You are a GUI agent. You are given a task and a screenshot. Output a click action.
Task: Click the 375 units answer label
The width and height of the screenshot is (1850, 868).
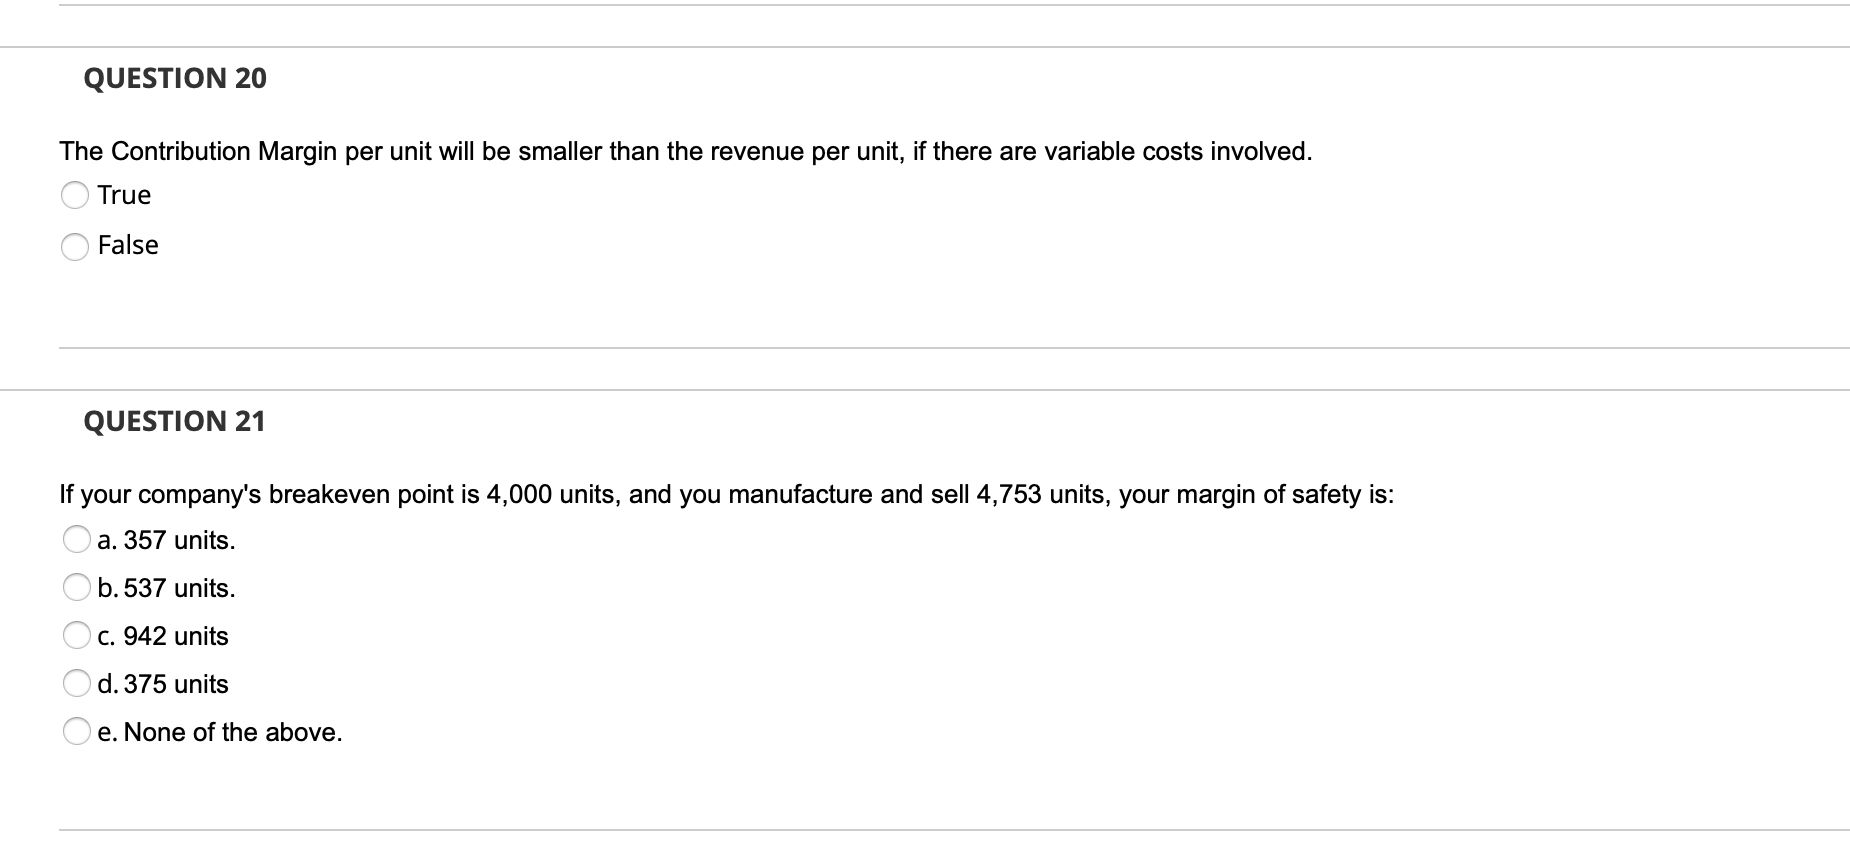click(x=163, y=684)
